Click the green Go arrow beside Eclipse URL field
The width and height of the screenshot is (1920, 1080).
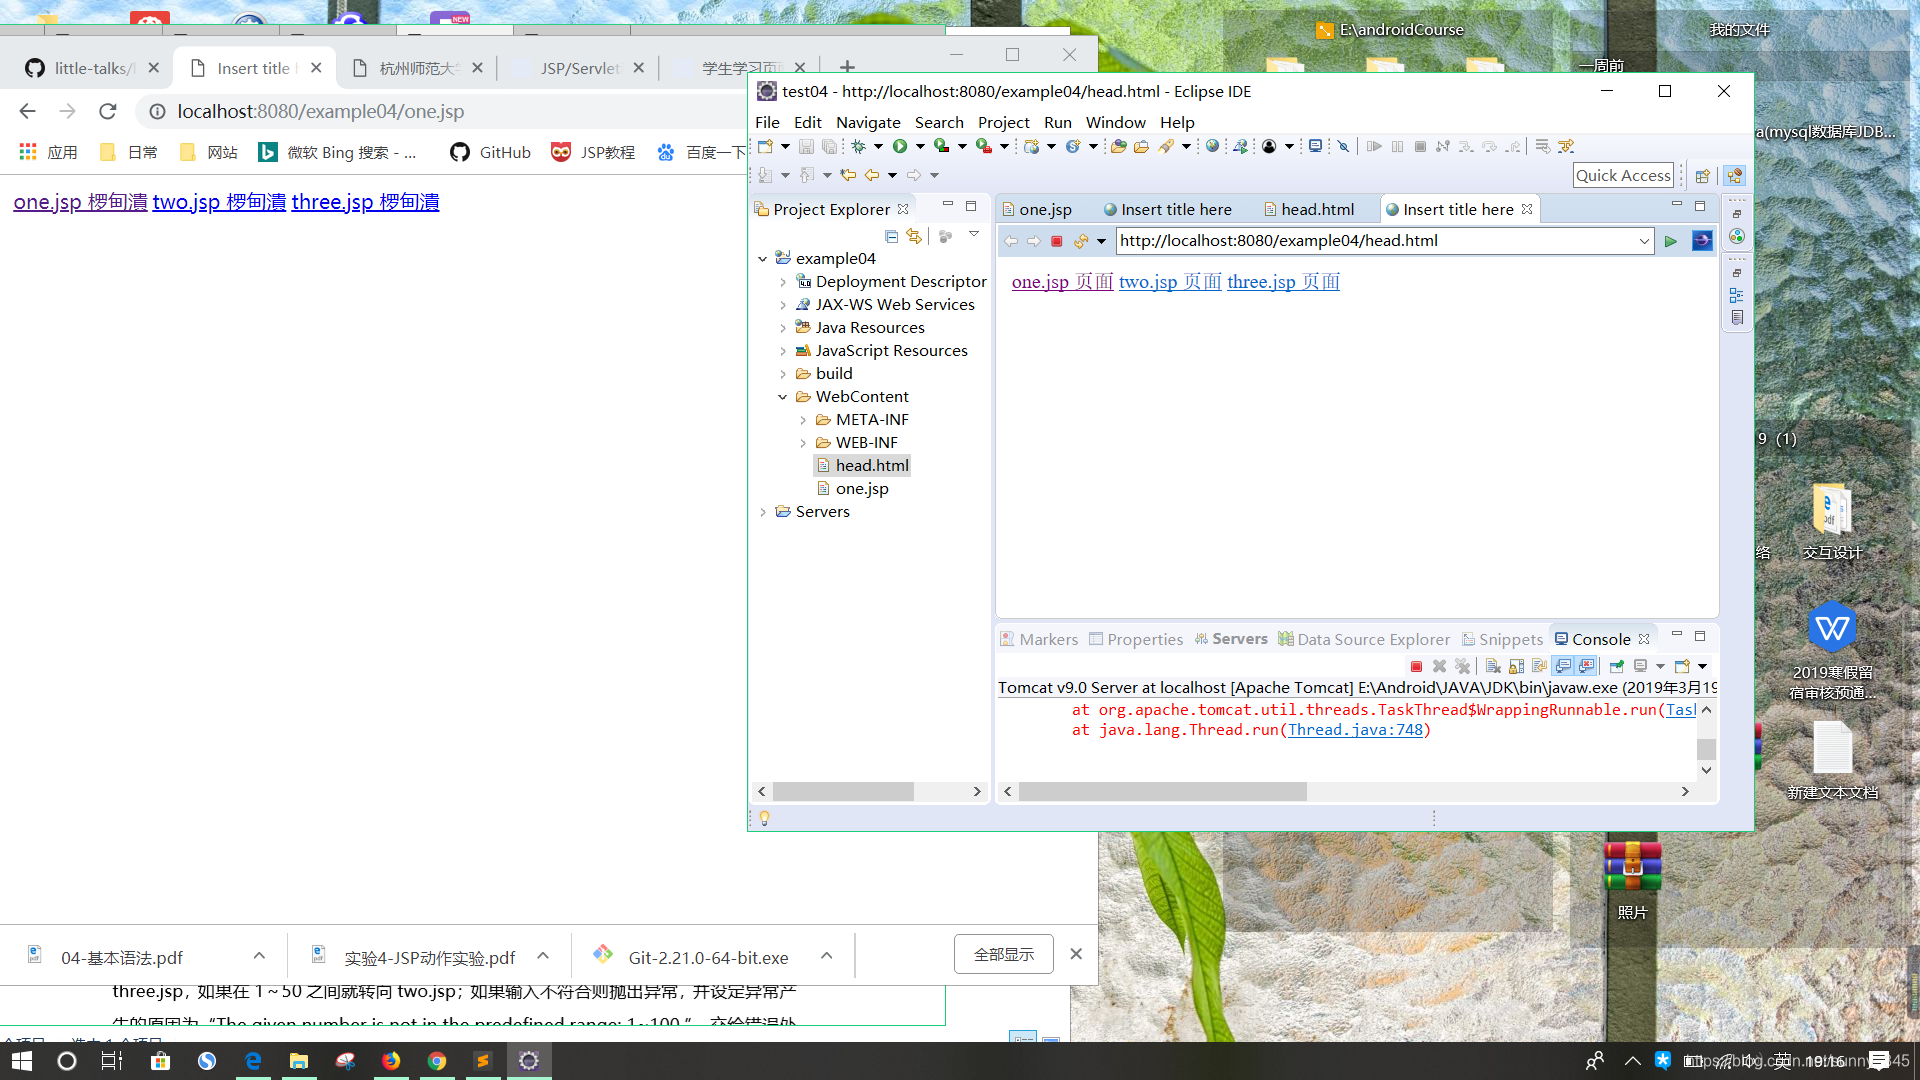(x=1670, y=241)
